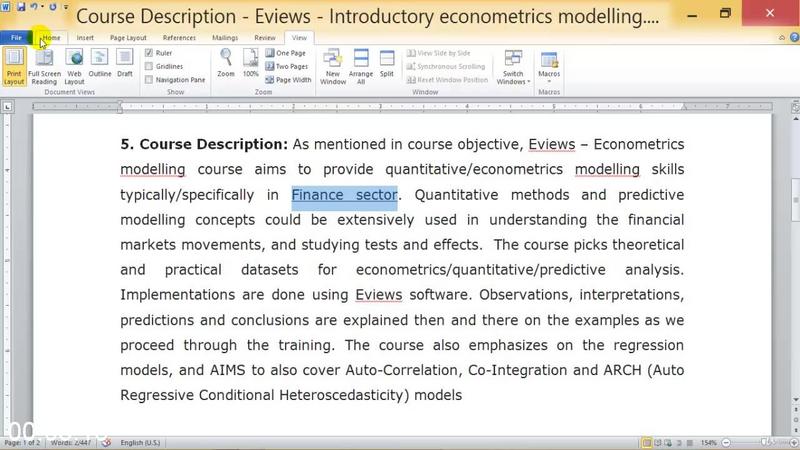Click Full Screen Reading icon in status bar

(658, 443)
